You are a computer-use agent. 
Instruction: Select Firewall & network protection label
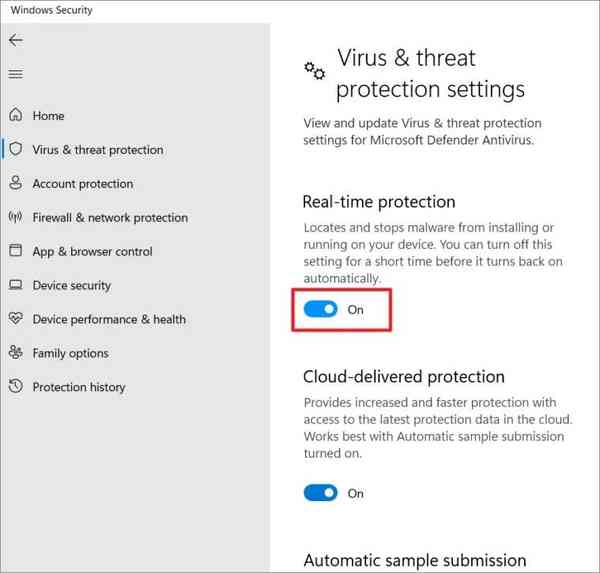coord(110,218)
